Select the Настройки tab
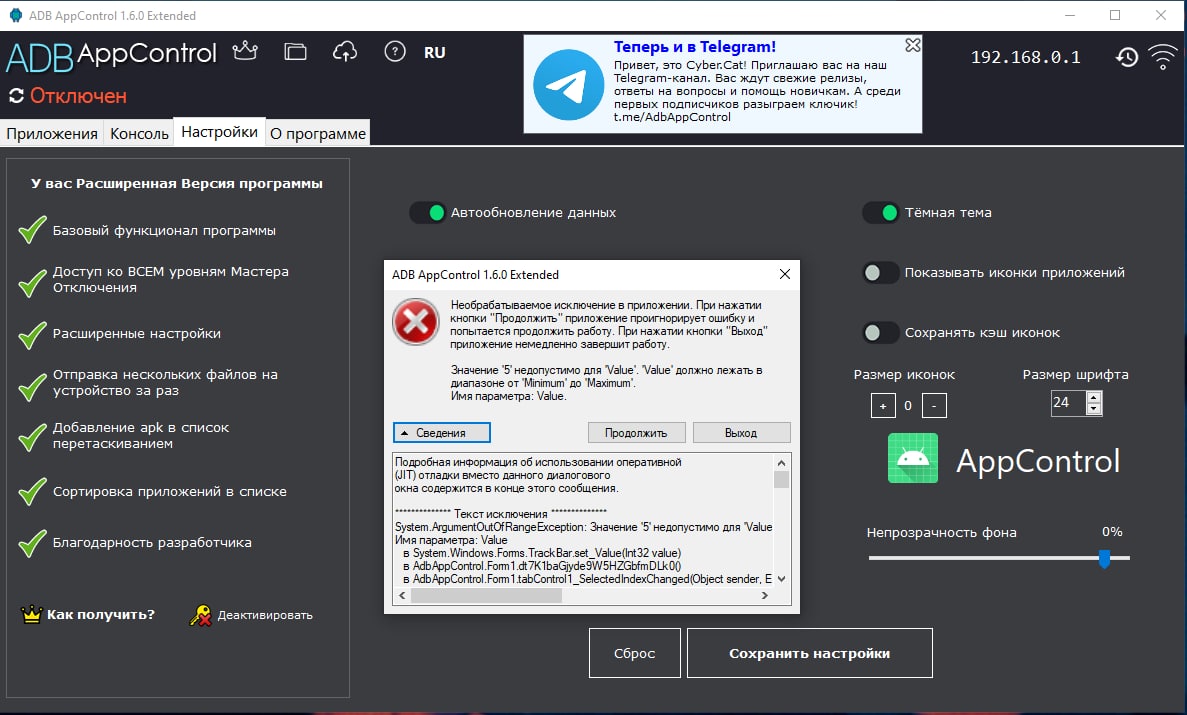The width and height of the screenshot is (1187, 715). (x=220, y=132)
